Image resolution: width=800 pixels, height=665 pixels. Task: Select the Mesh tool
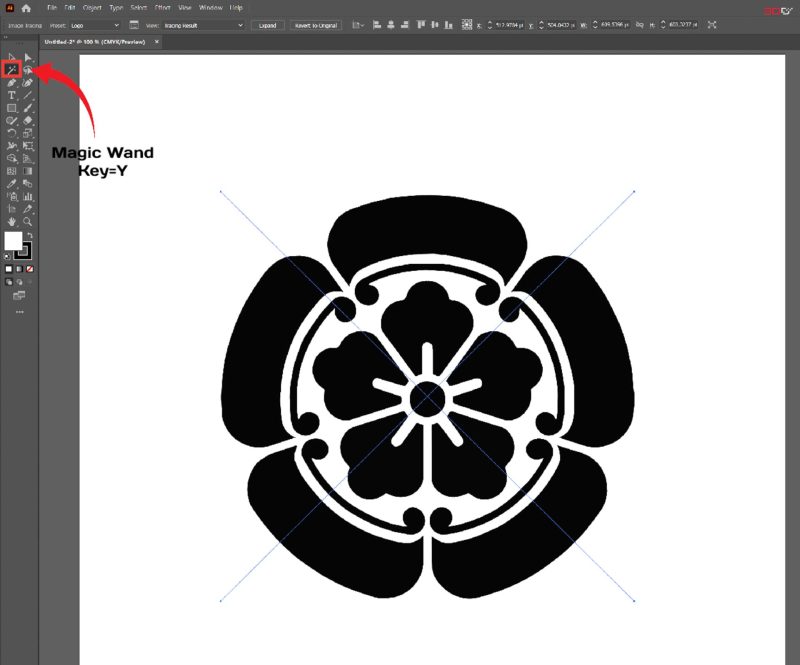pyautogui.click(x=11, y=171)
